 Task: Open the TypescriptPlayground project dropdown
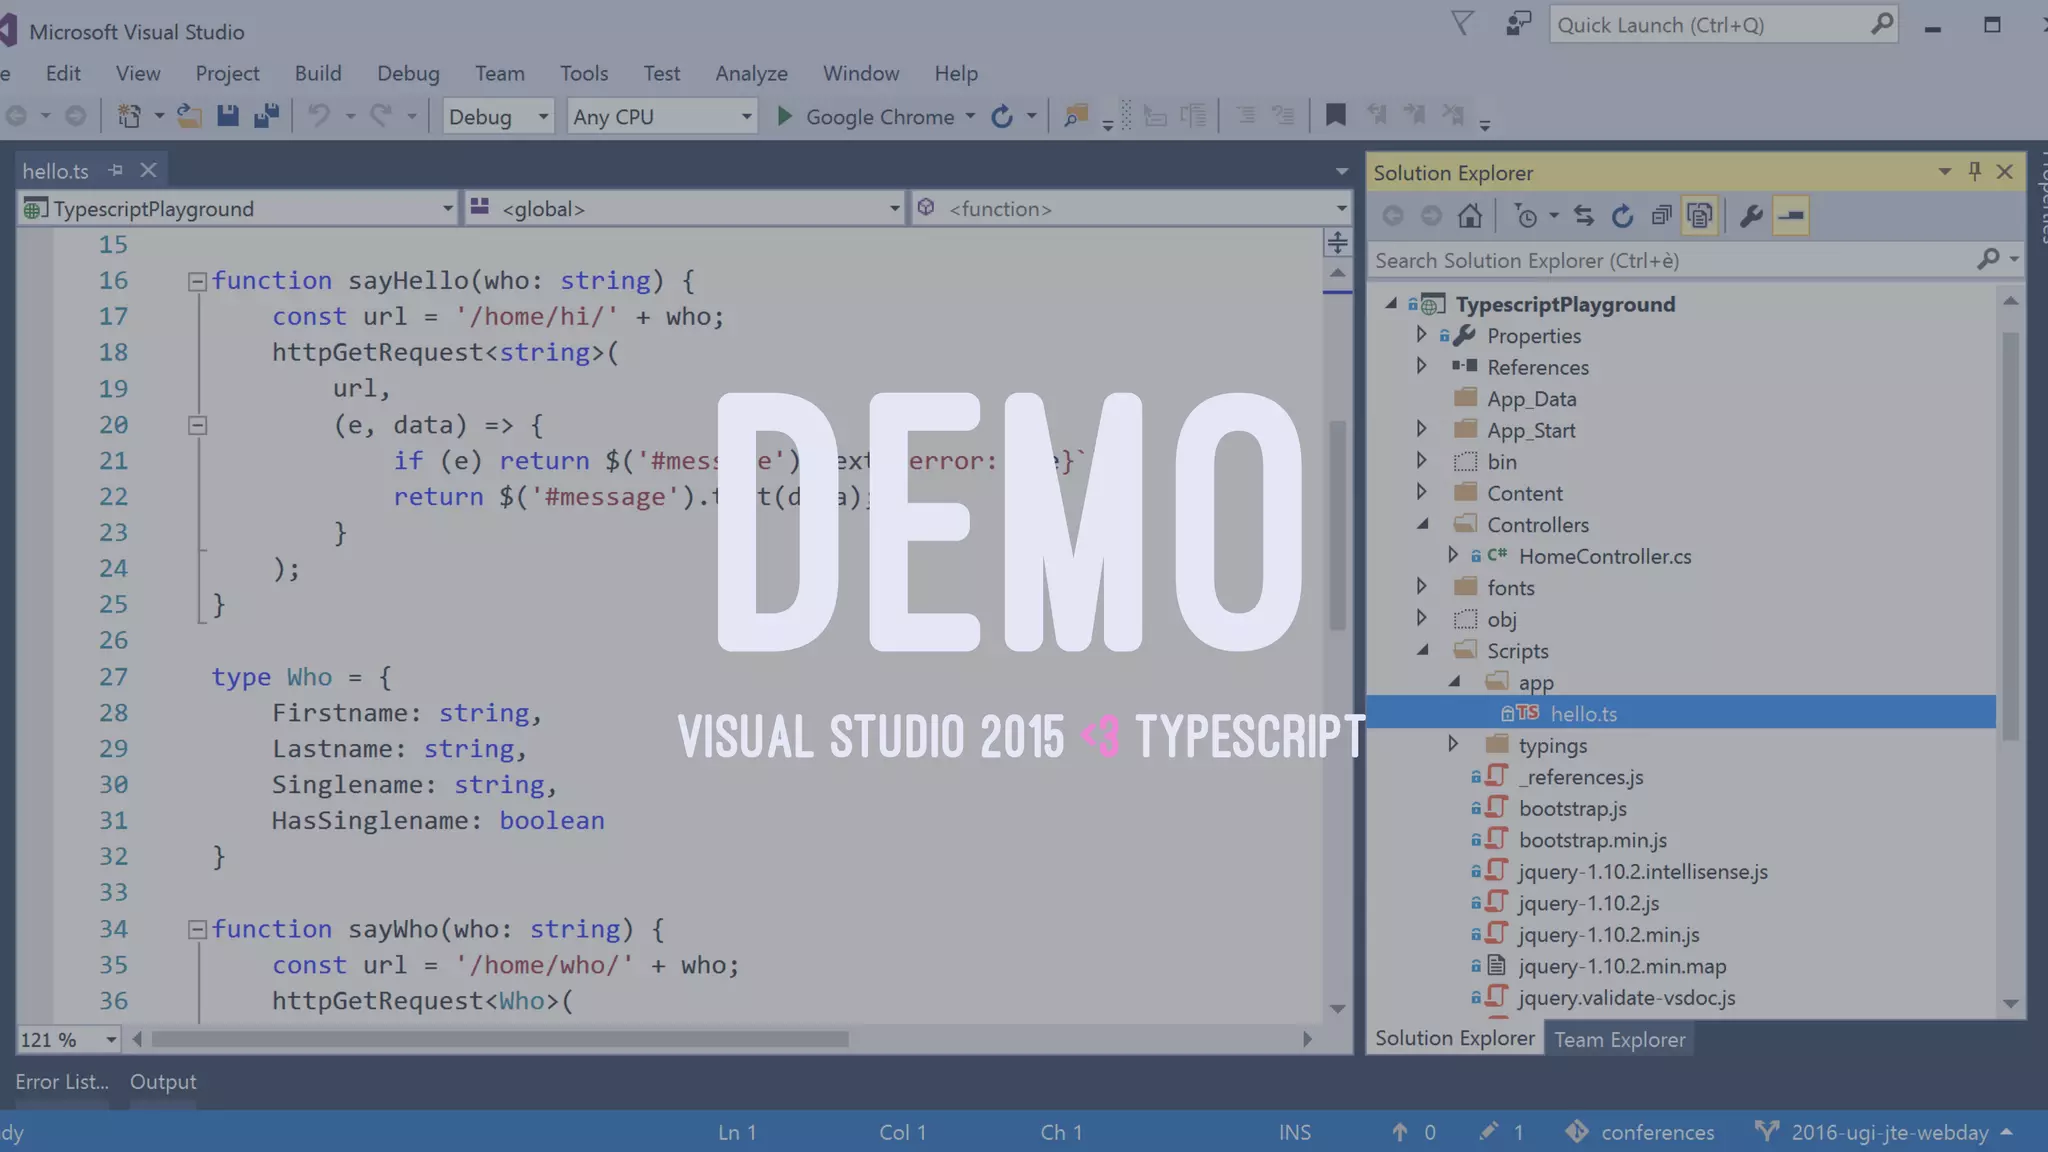[x=238, y=208]
